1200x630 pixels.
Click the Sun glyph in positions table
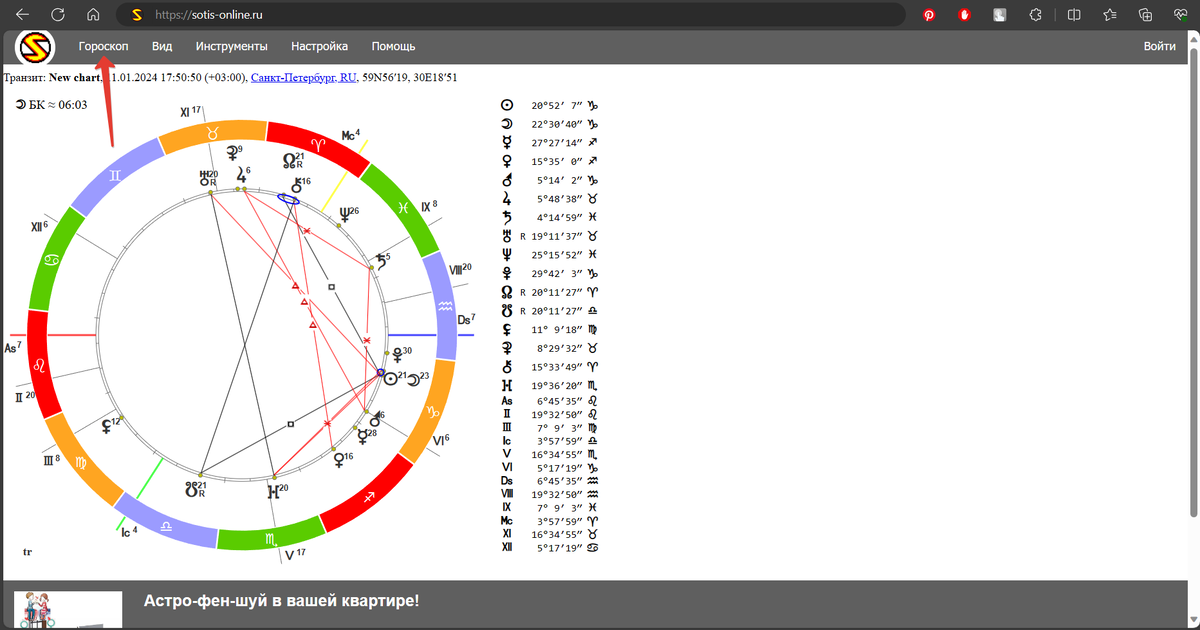(x=507, y=105)
